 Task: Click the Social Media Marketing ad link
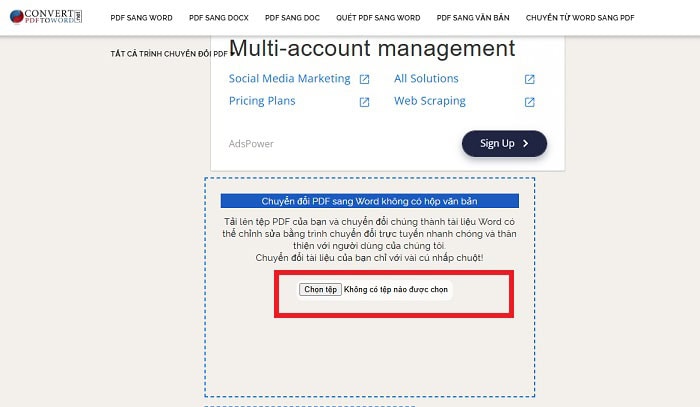[289, 79]
